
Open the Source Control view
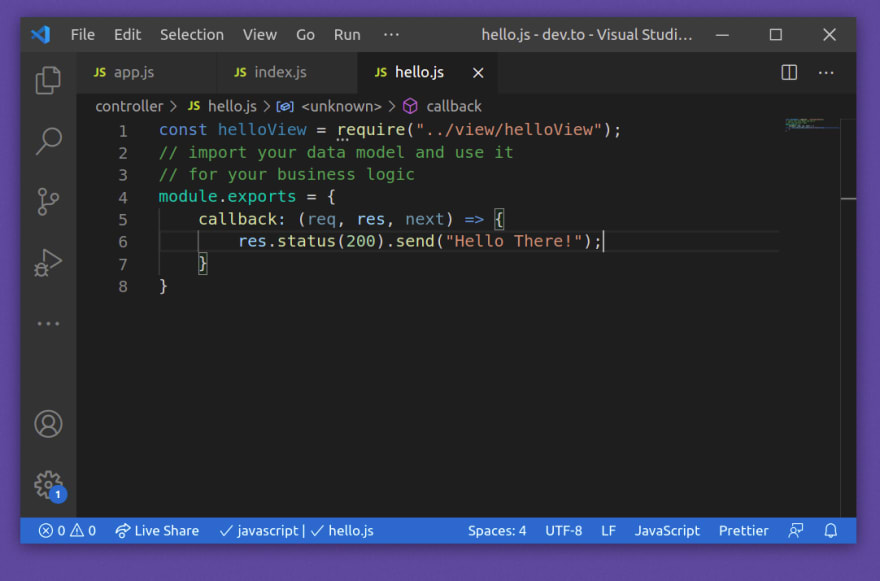48,202
